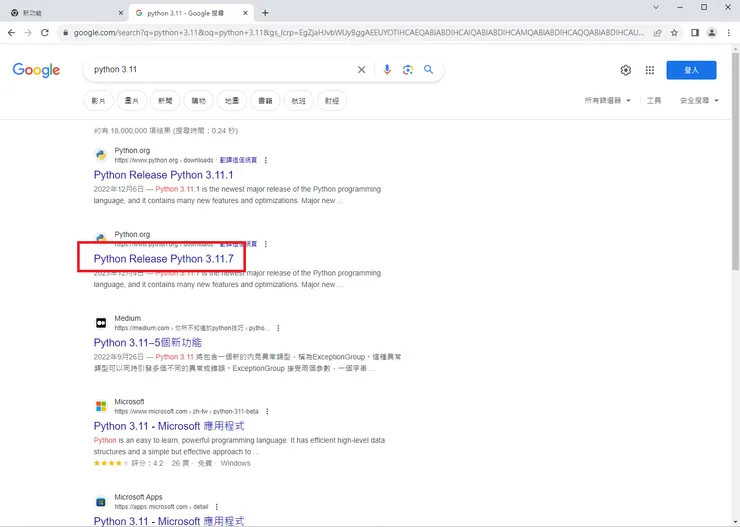Click the Google search input with 'python 3.11'
Viewport: 740px width, 527px height.
[222, 70]
